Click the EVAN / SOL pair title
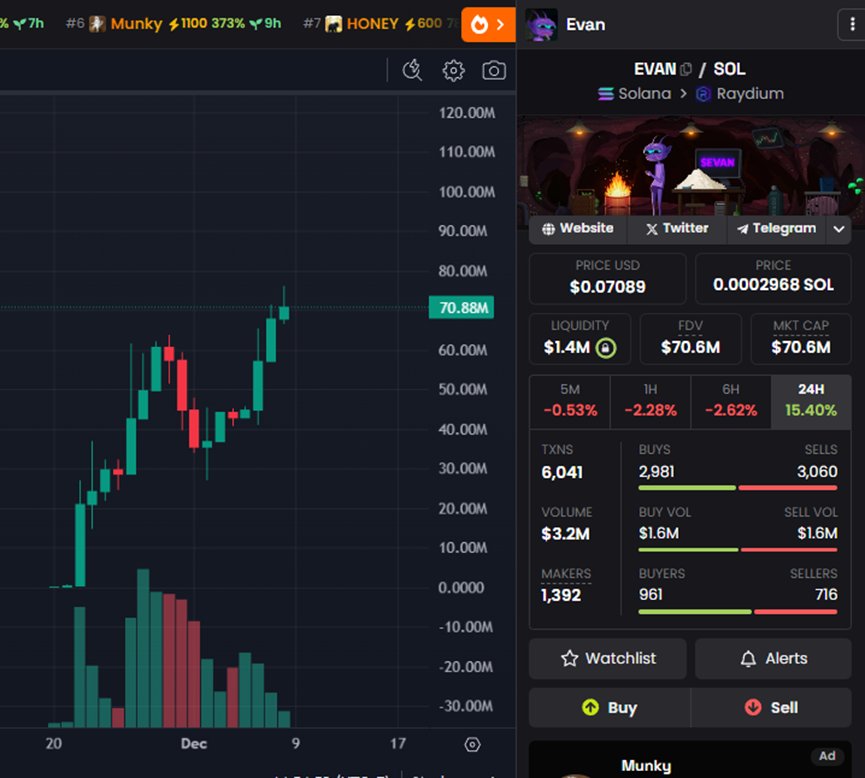This screenshot has height=778, width=865. pyautogui.click(x=690, y=69)
